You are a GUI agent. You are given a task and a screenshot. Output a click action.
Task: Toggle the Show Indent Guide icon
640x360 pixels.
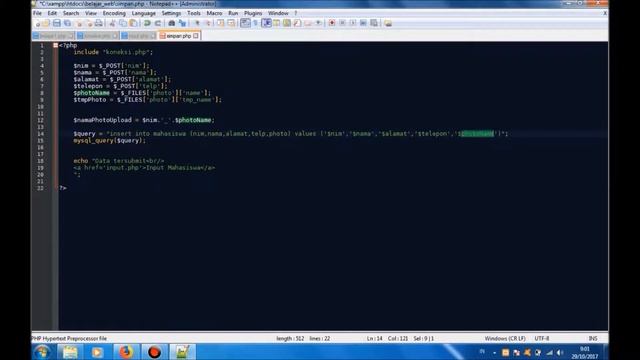point(267,23)
